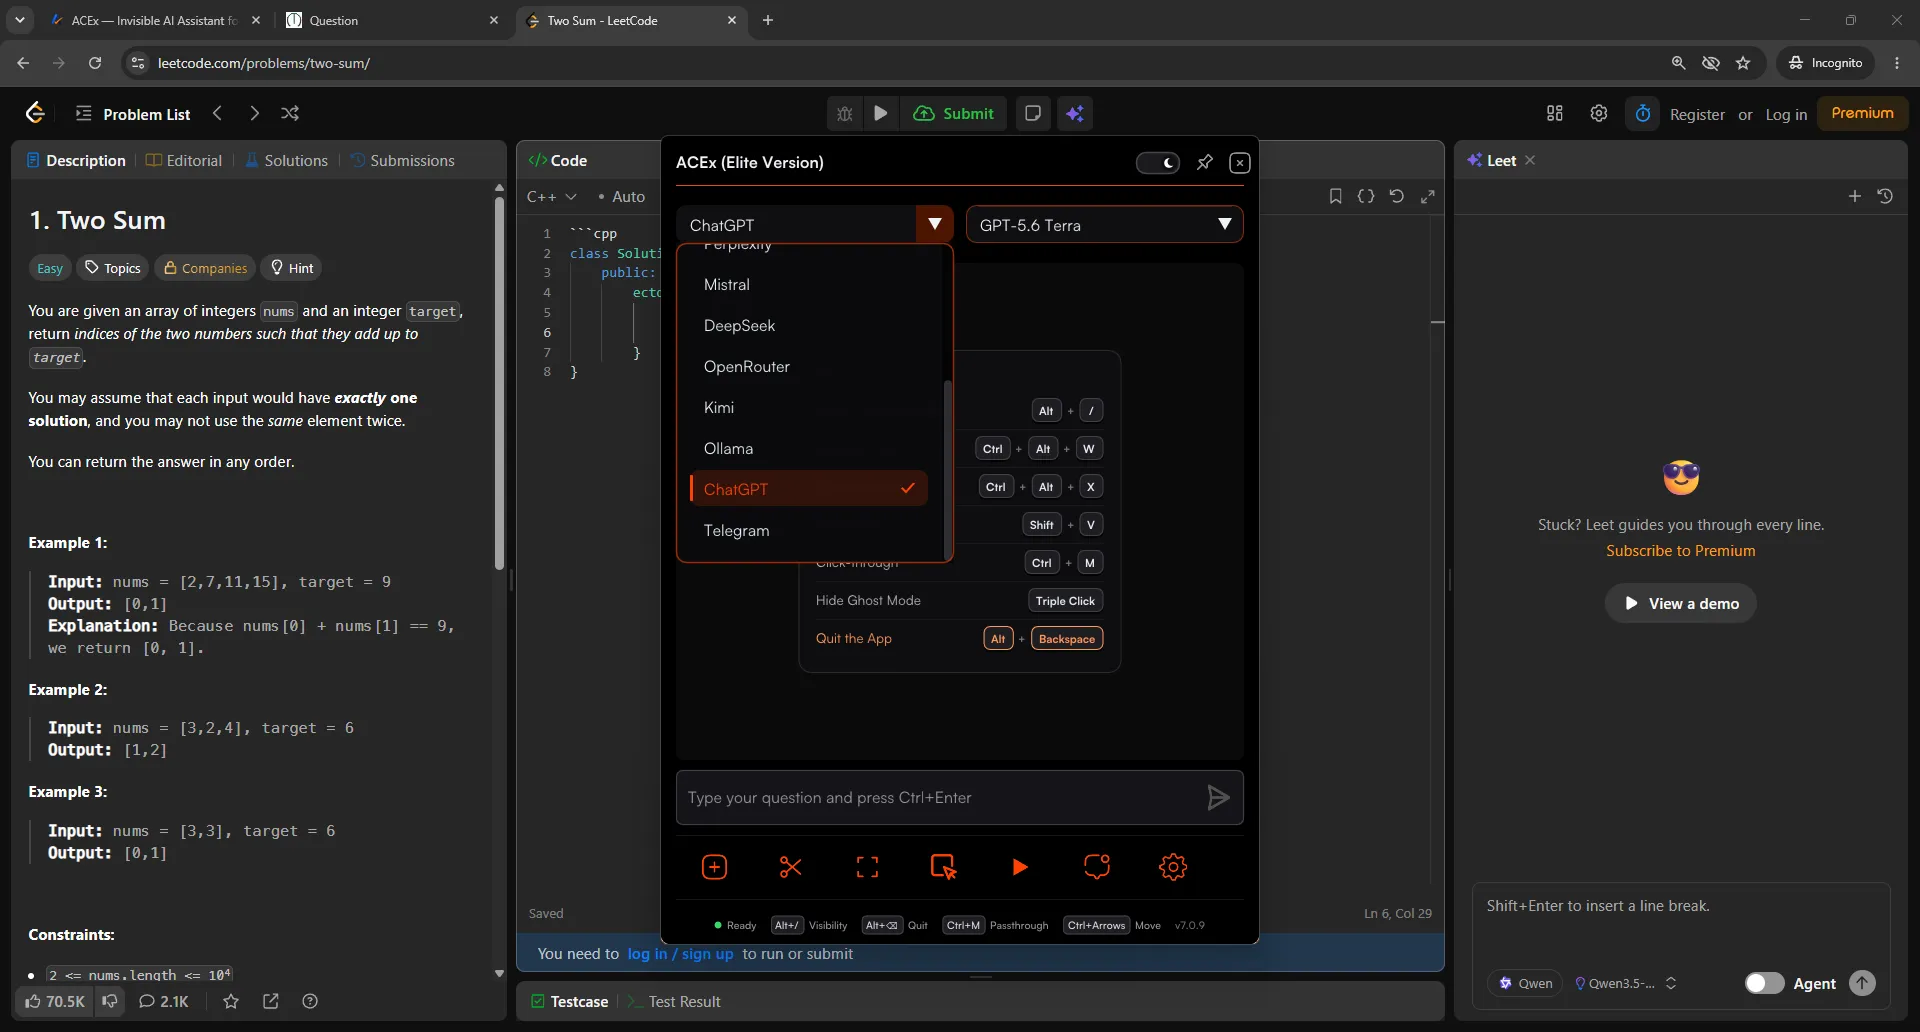Click the ACEx fullscreen capture brackets icon
The width and height of the screenshot is (1920, 1032).
867,867
